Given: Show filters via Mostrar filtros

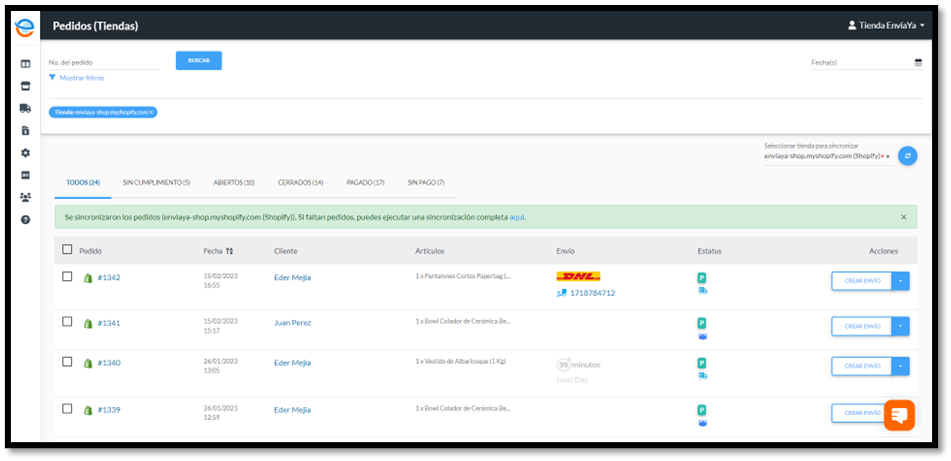Looking at the screenshot, I should [81, 78].
